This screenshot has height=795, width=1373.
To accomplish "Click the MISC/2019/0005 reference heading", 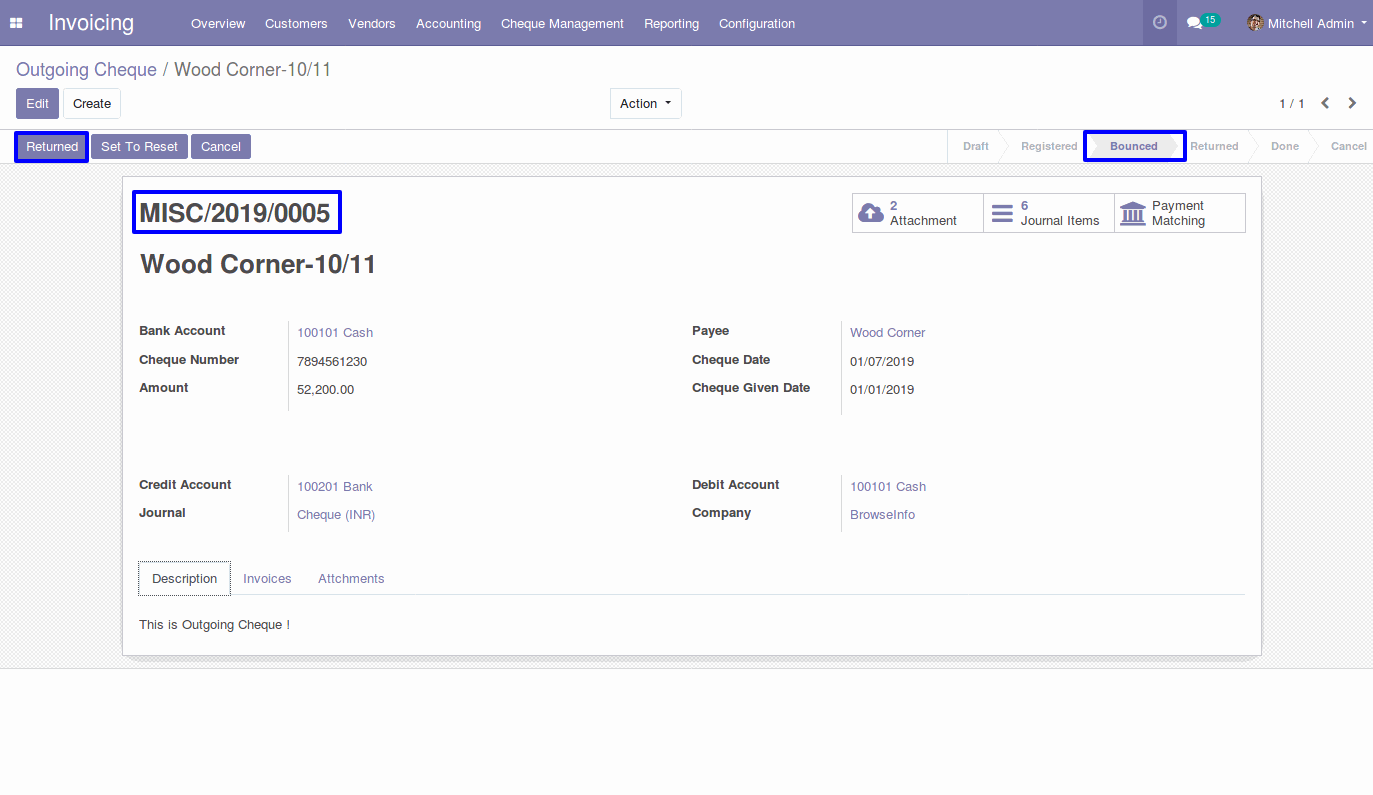I will coord(235,213).
